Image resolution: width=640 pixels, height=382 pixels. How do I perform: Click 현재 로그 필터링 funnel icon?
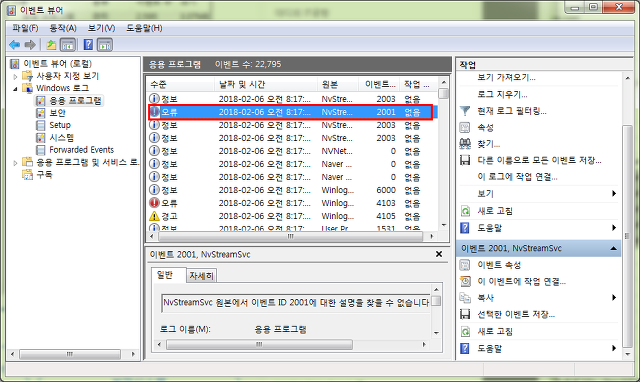(x=465, y=111)
